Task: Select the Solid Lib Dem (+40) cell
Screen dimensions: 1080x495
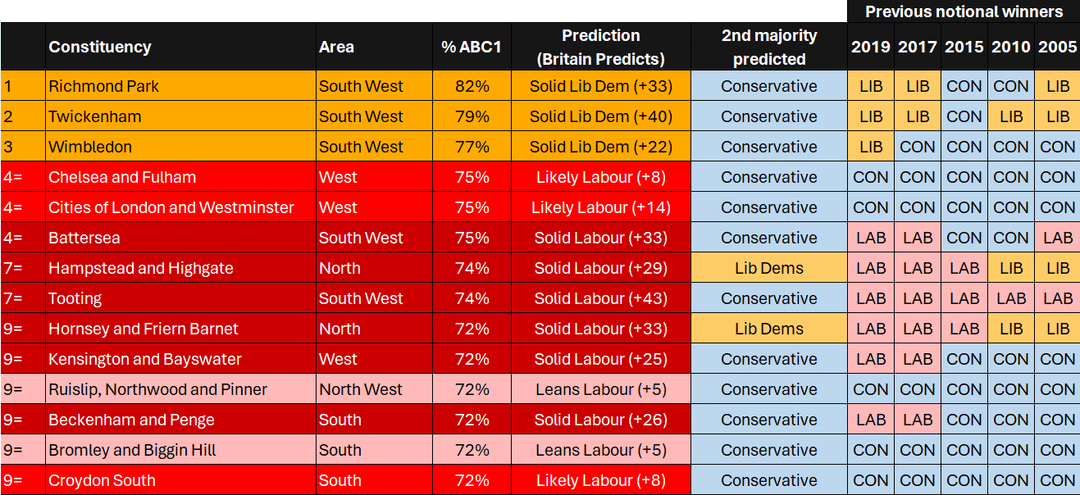Action: click(600, 116)
